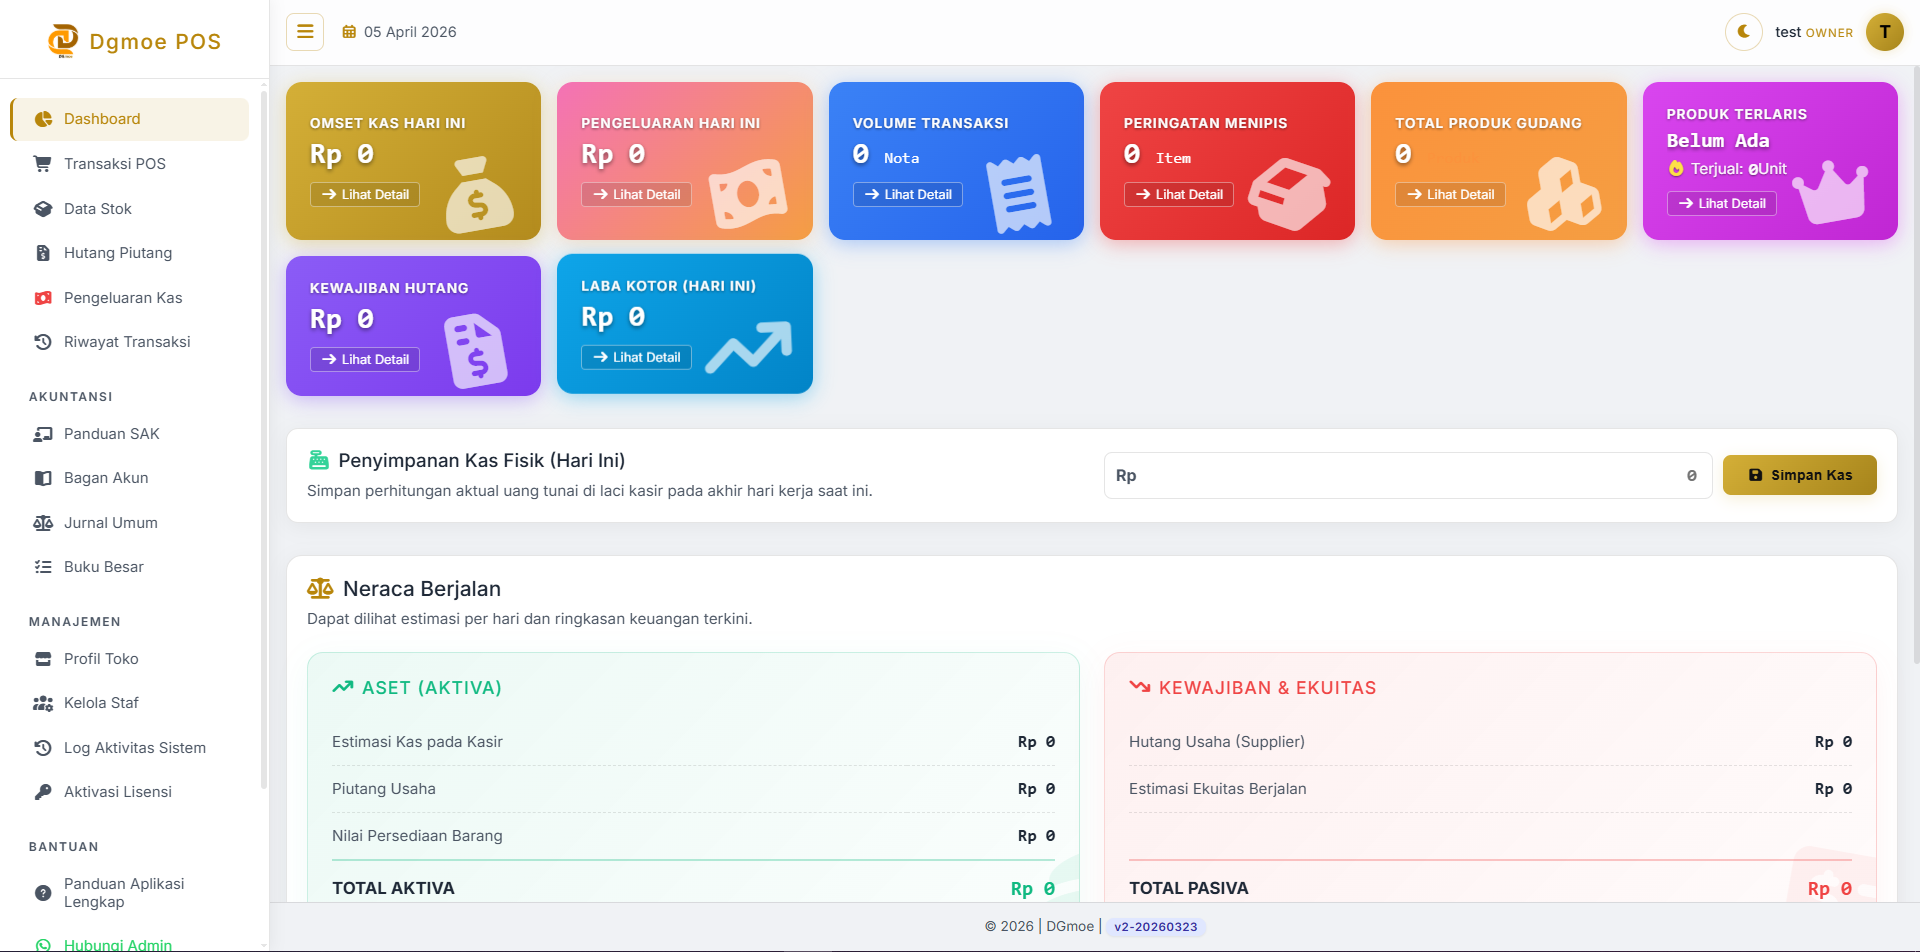This screenshot has height=952, width=1920.
Task: Click the trend arrow icon on Laba Kotor card
Action: [748, 347]
